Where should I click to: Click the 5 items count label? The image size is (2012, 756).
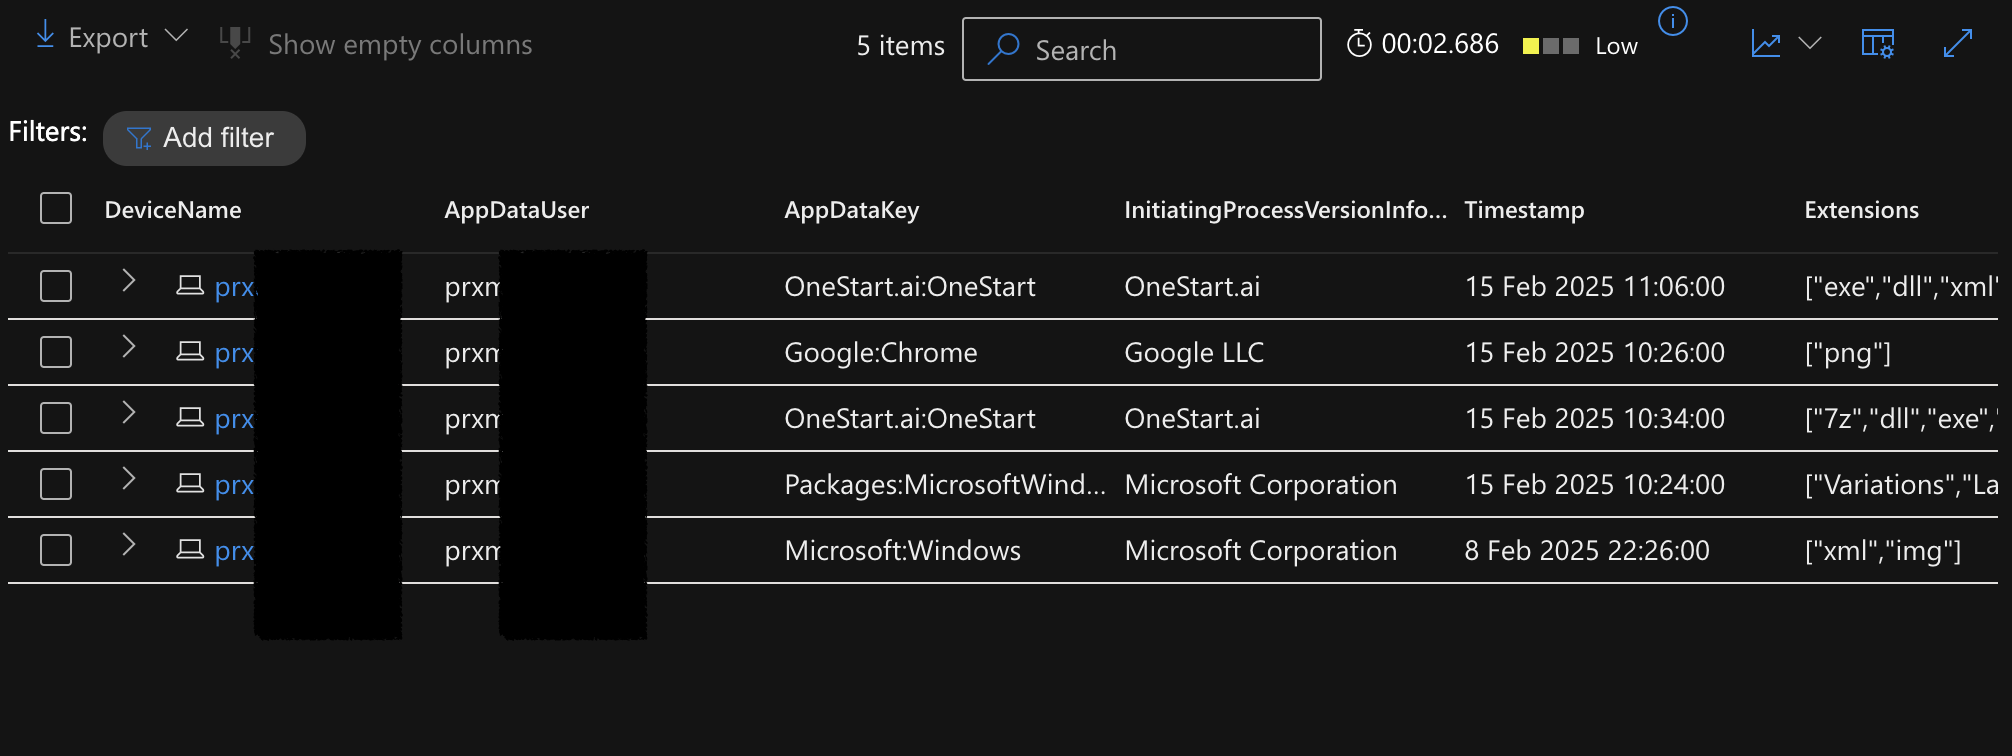pos(901,46)
